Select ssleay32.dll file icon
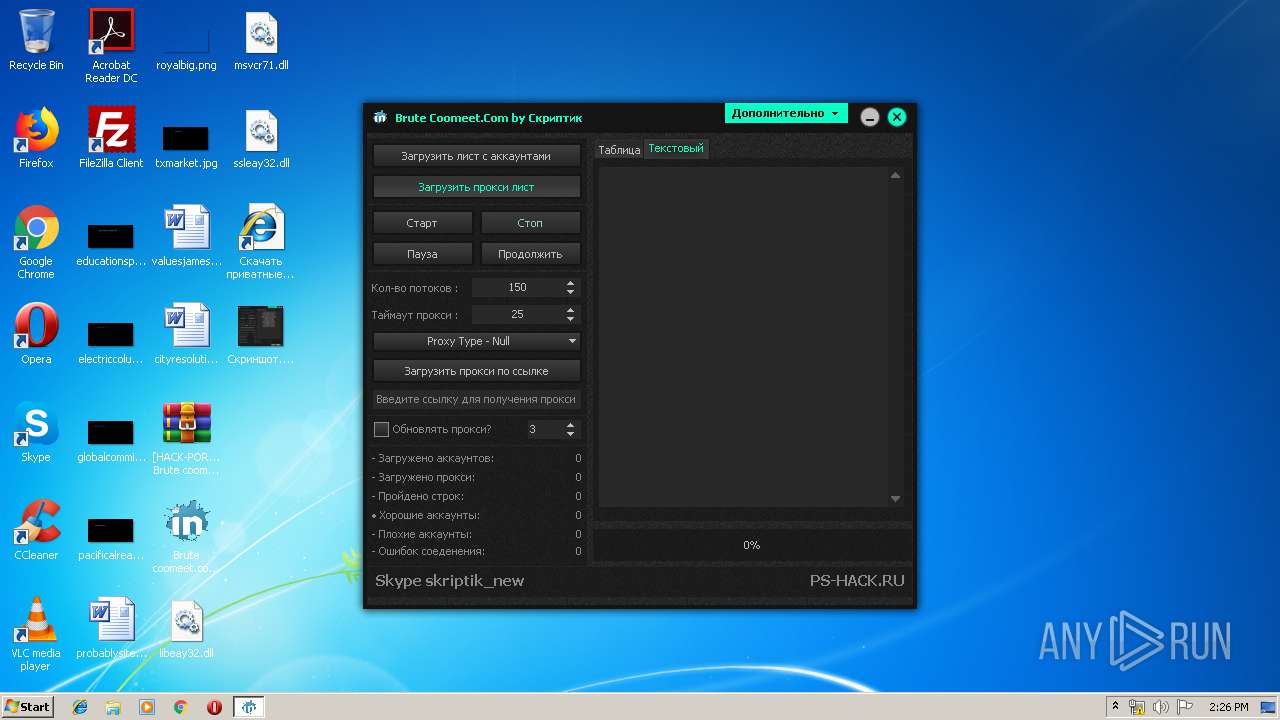The height and width of the screenshot is (720, 1280). click(261, 138)
